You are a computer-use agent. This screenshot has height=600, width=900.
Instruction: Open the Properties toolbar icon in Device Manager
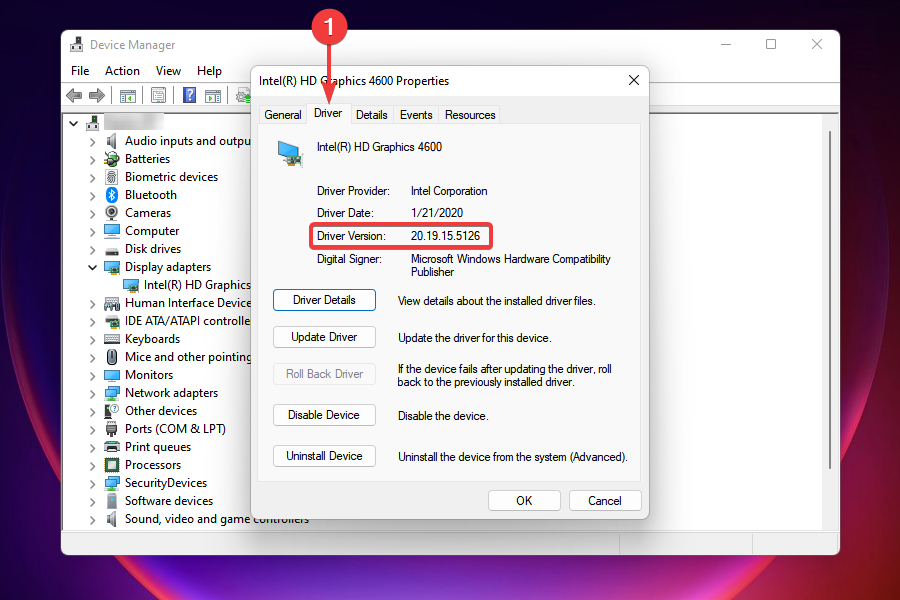coord(158,95)
